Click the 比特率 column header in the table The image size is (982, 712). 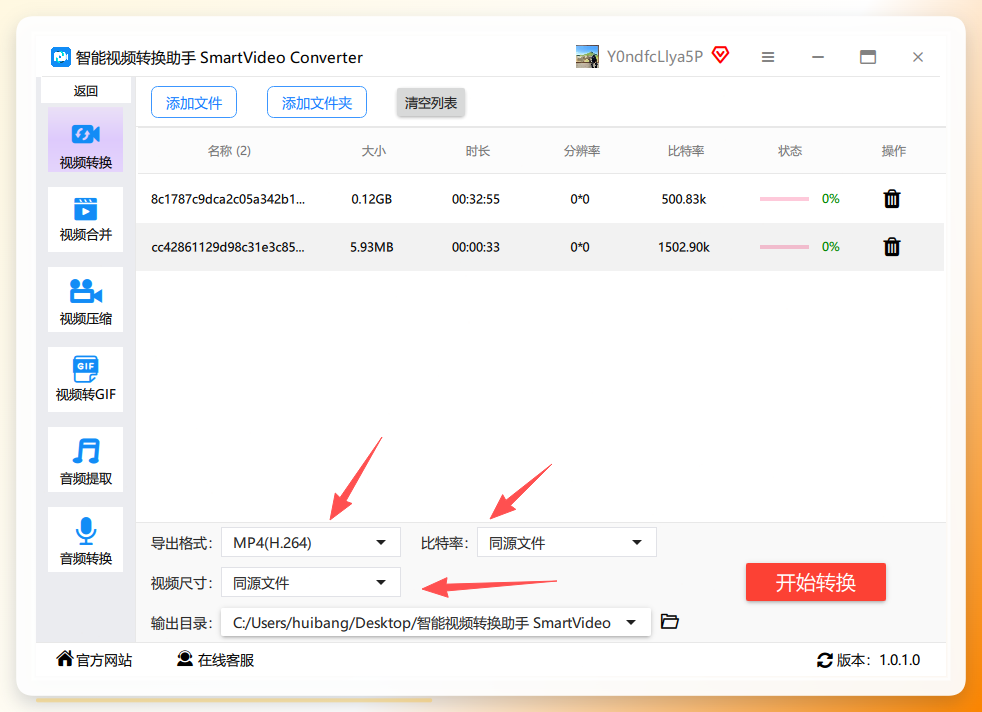(686, 151)
